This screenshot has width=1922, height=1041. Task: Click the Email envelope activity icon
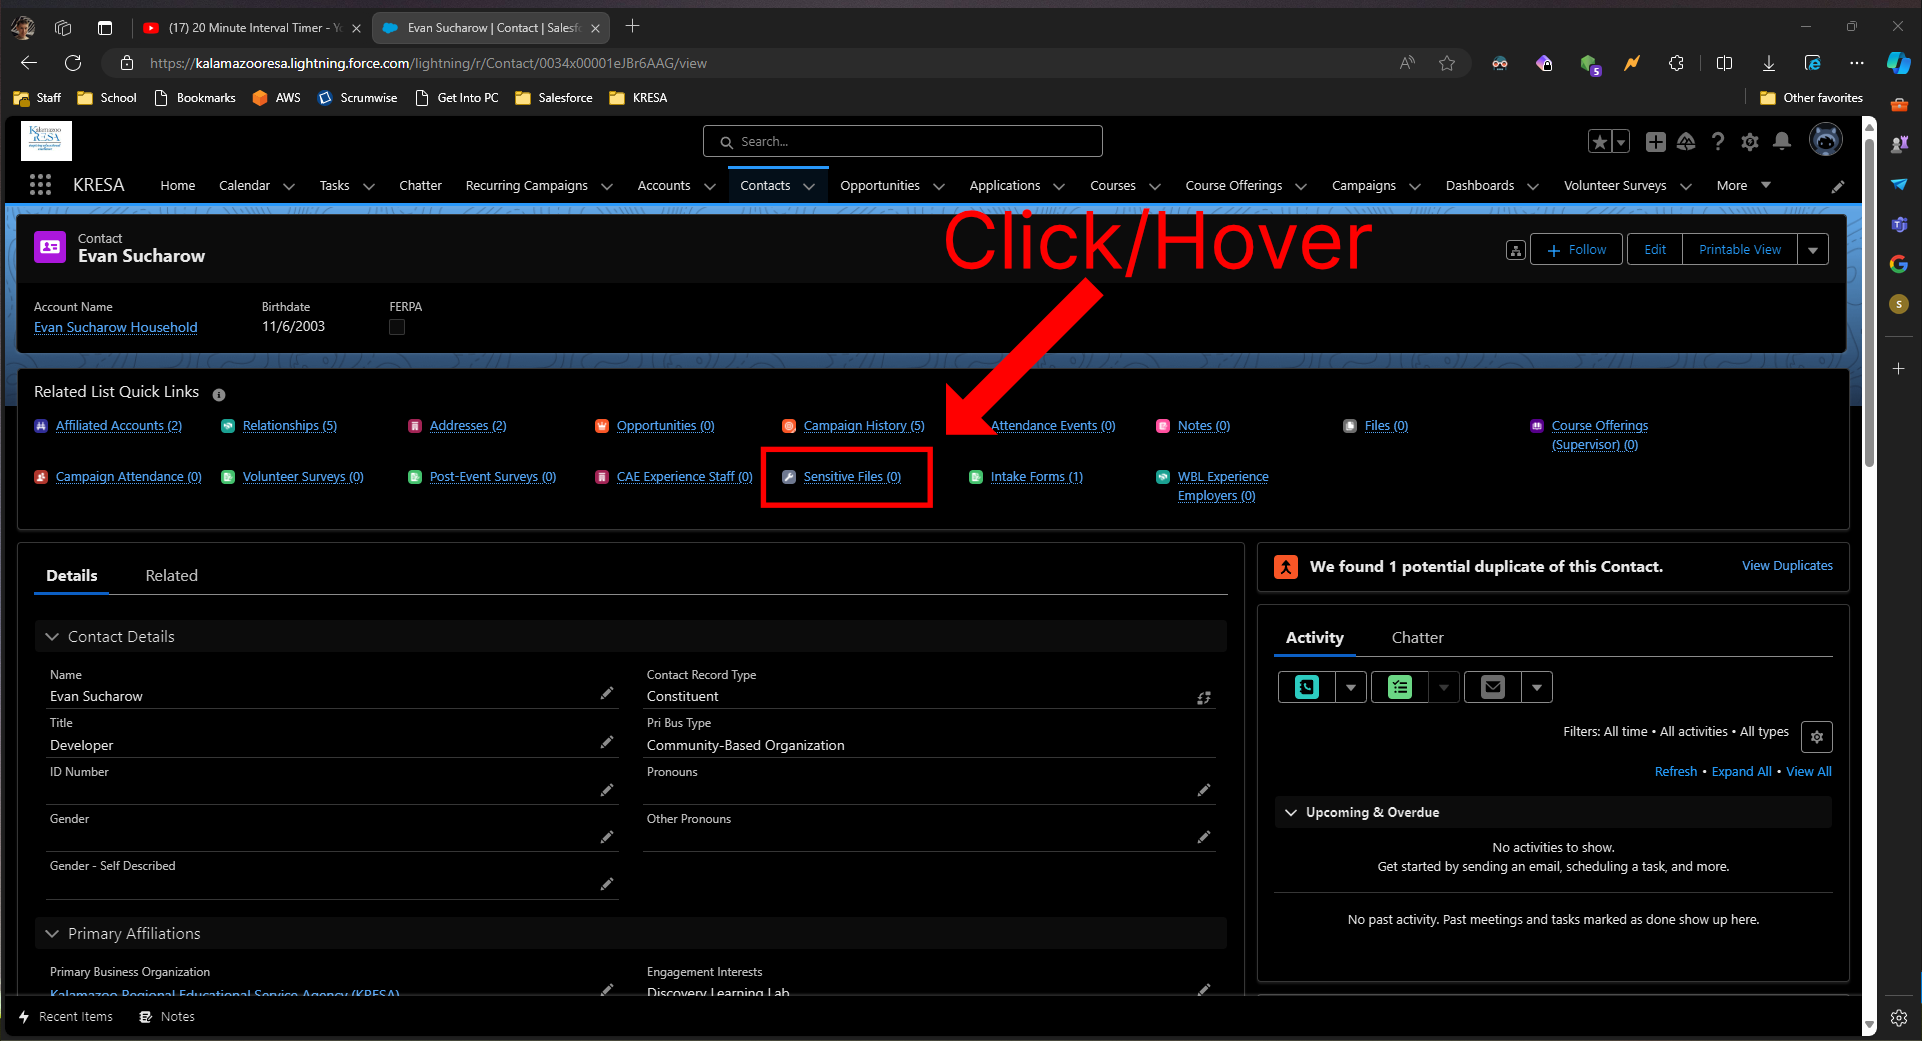[x=1492, y=687]
